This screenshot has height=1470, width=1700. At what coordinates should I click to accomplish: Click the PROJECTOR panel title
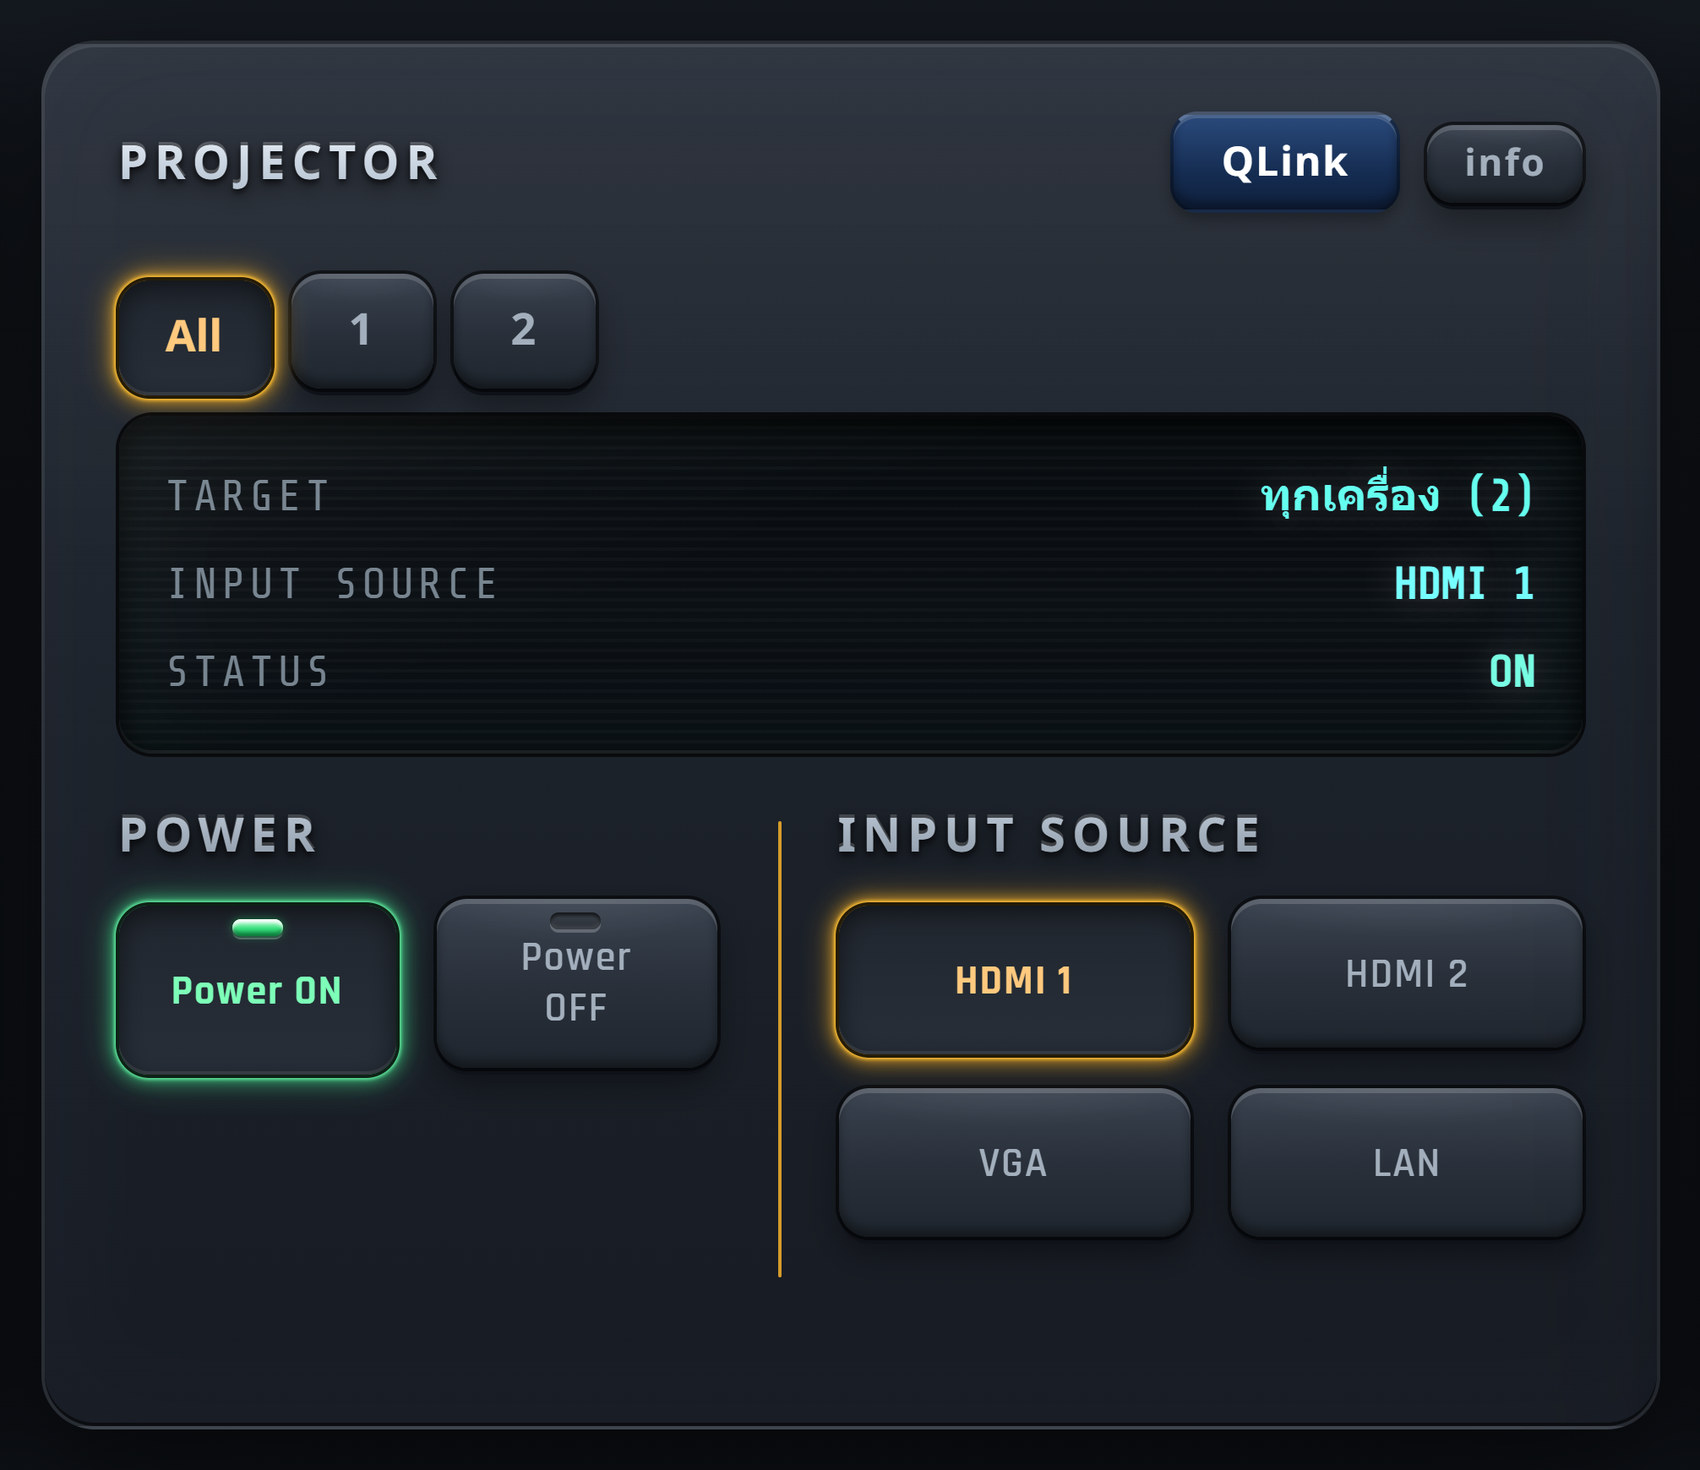pyautogui.click(x=280, y=163)
